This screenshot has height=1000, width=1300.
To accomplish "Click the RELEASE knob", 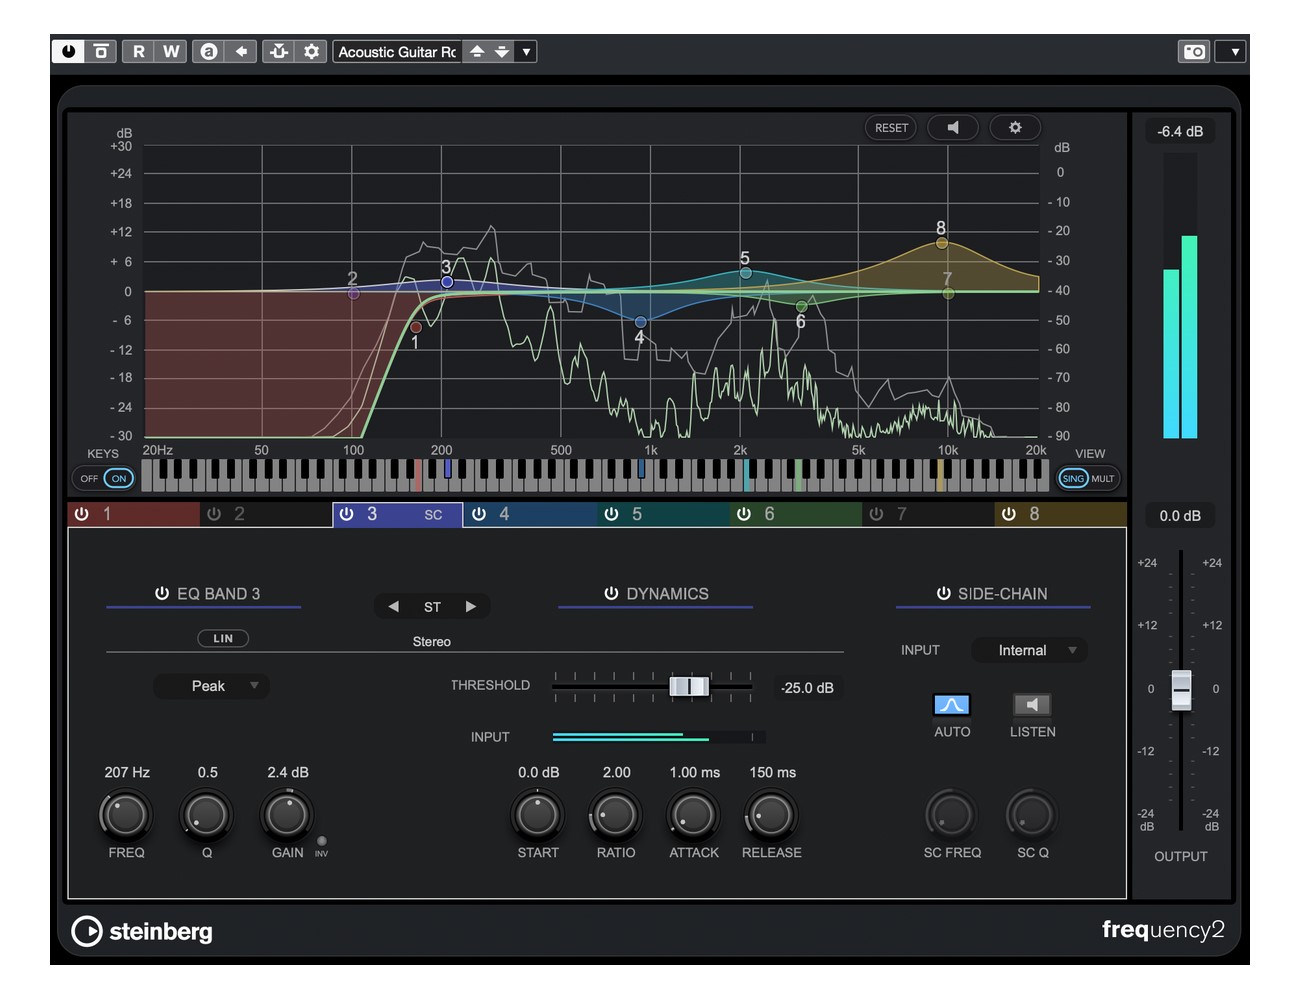I will pyautogui.click(x=771, y=815).
